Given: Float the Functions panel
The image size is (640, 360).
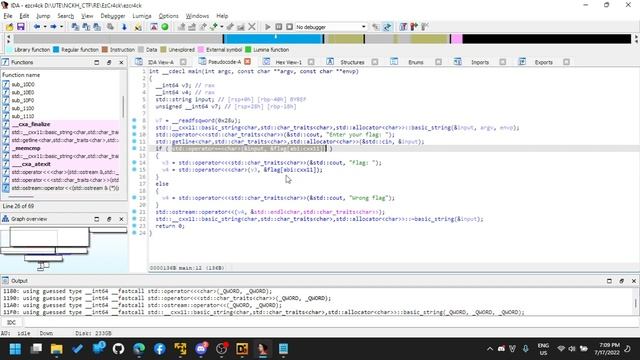Looking at the screenshot, I should click(109, 62).
